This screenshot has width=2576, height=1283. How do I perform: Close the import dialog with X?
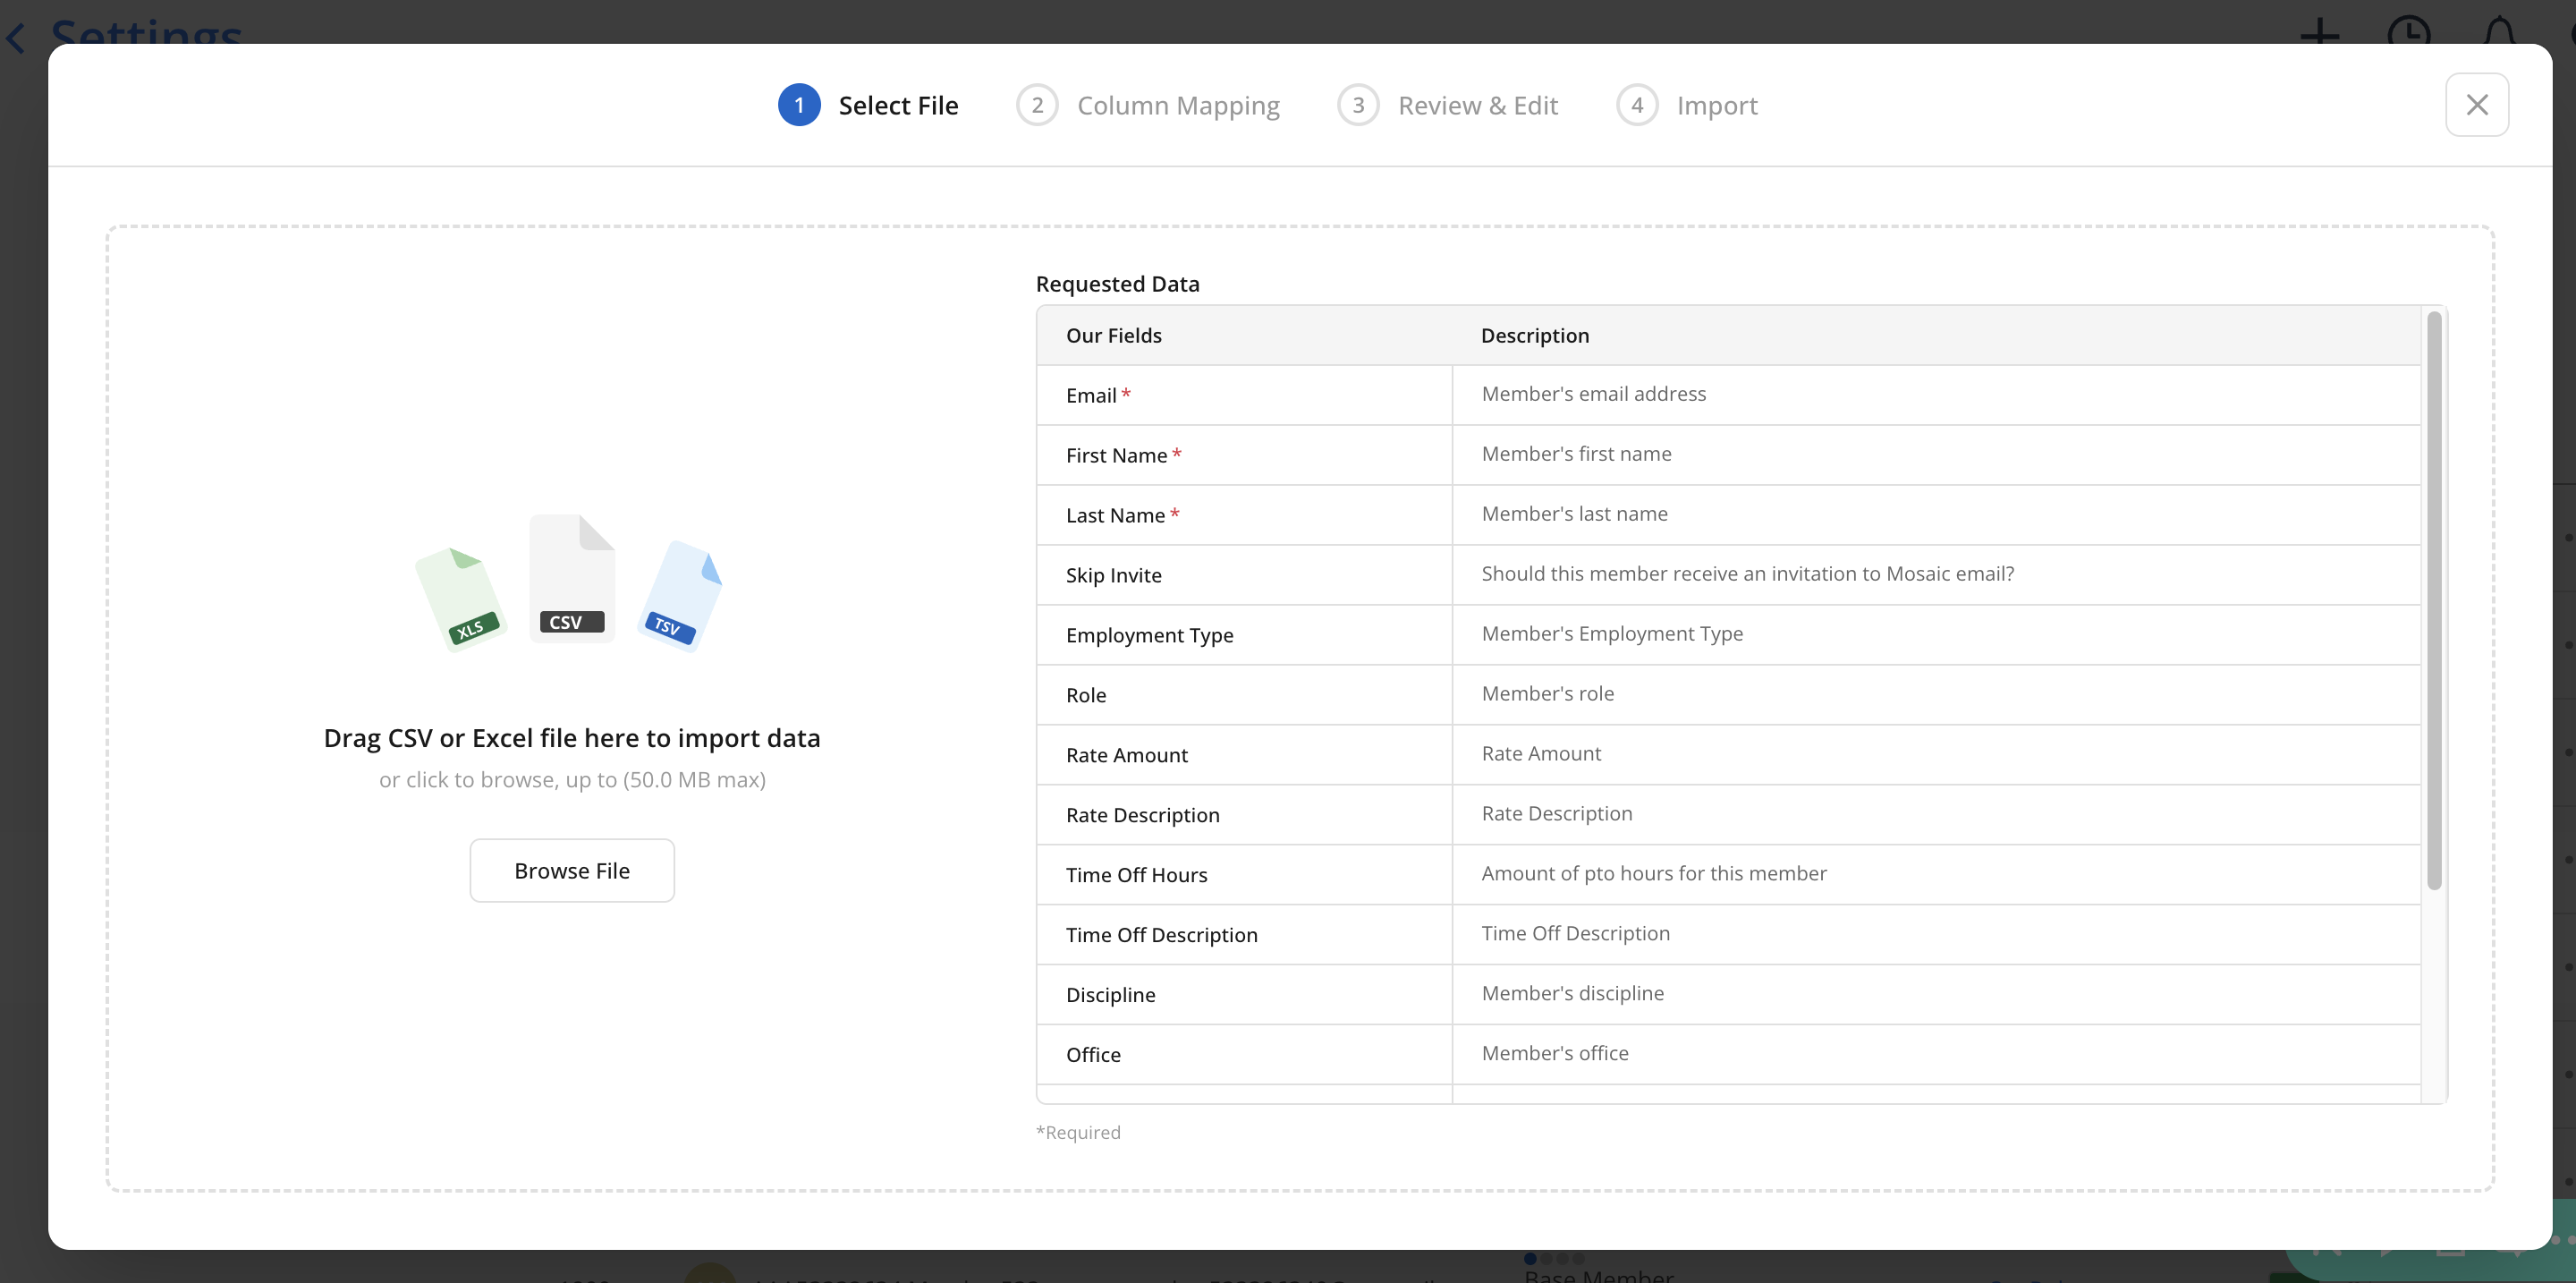(2476, 105)
